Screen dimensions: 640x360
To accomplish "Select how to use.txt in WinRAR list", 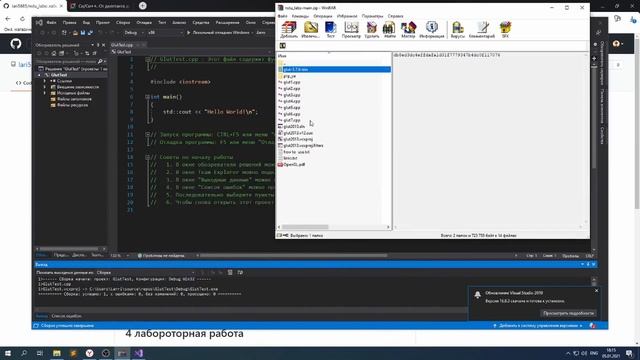I will pos(296,152).
